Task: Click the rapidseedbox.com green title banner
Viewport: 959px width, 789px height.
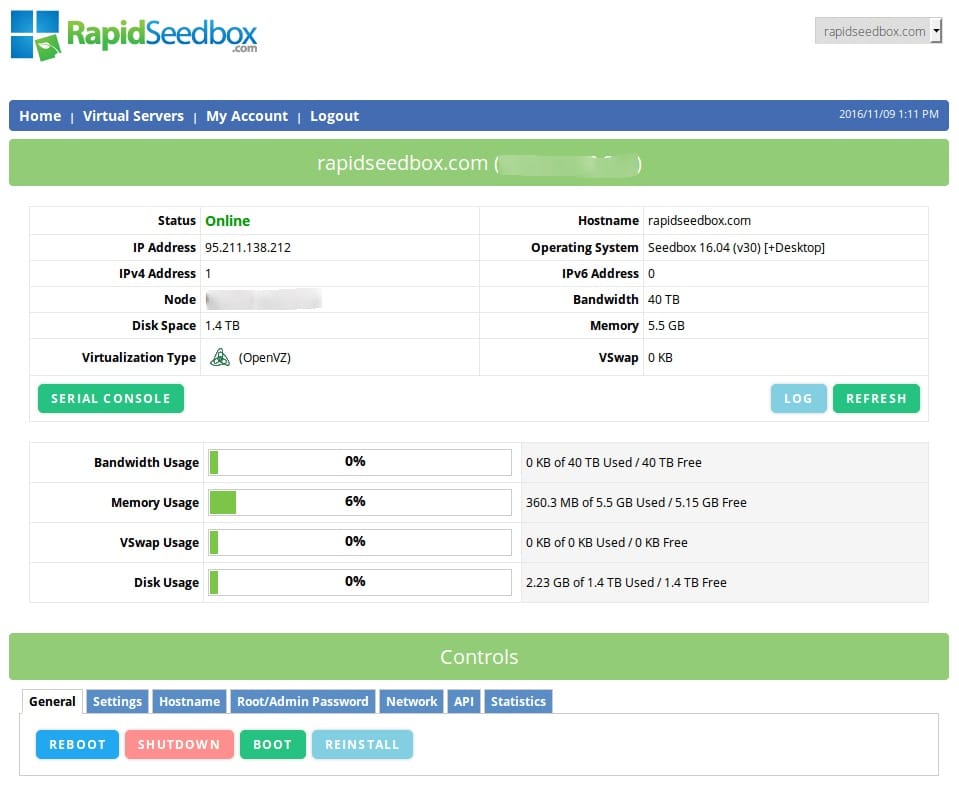Action: pos(479,163)
